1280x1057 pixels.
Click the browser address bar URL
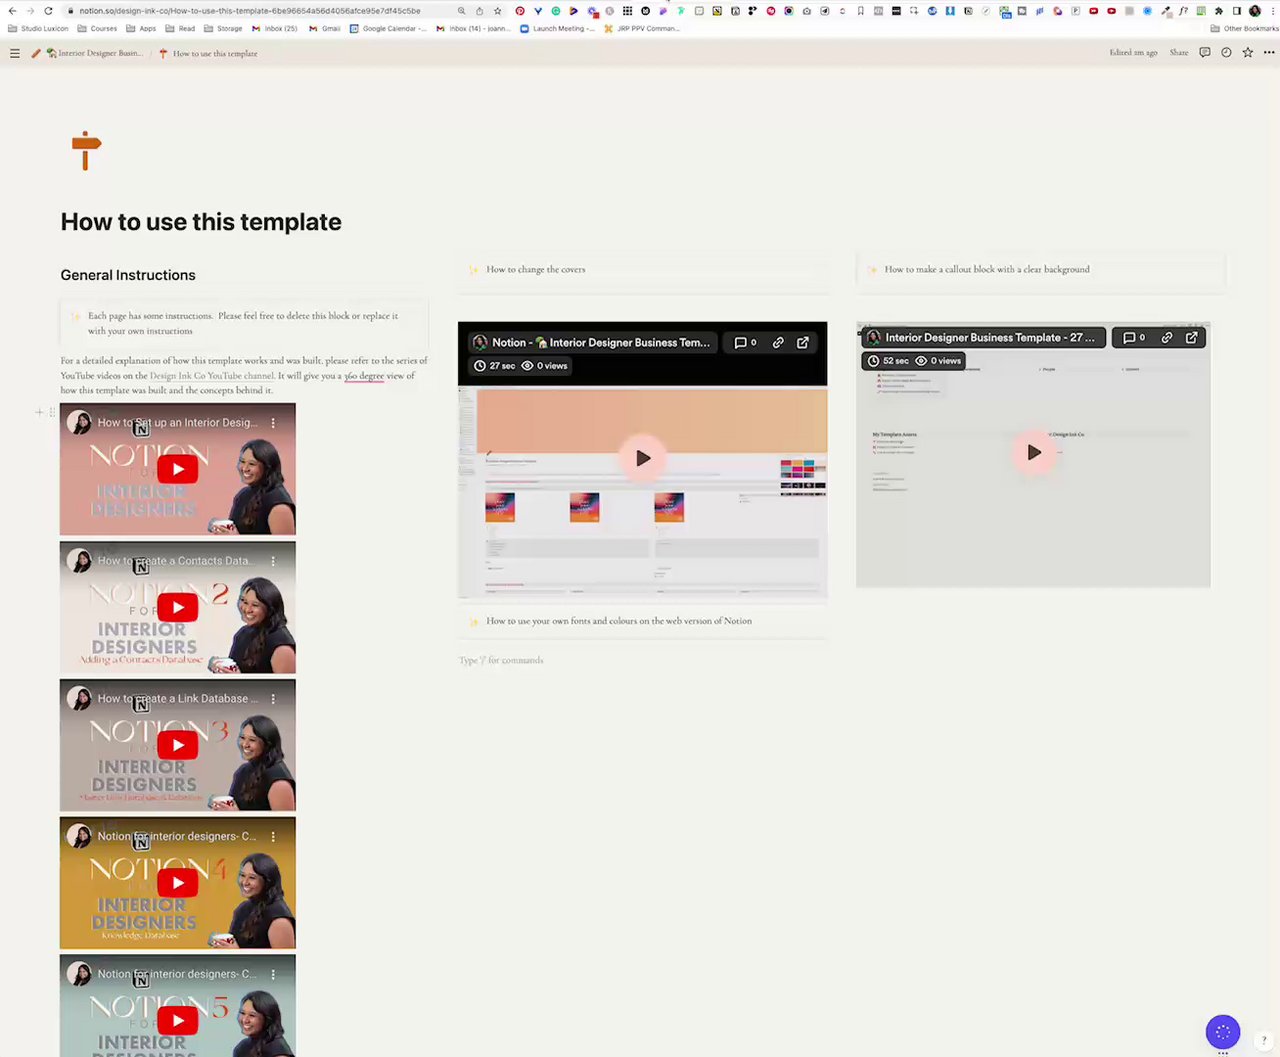250,11
